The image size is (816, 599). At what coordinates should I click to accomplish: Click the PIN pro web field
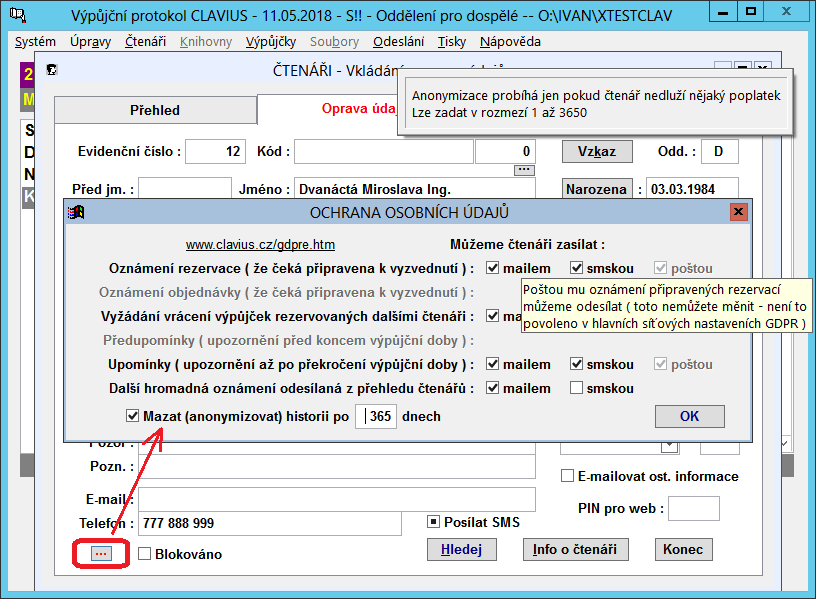pyautogui.click(x=694, y=508)
